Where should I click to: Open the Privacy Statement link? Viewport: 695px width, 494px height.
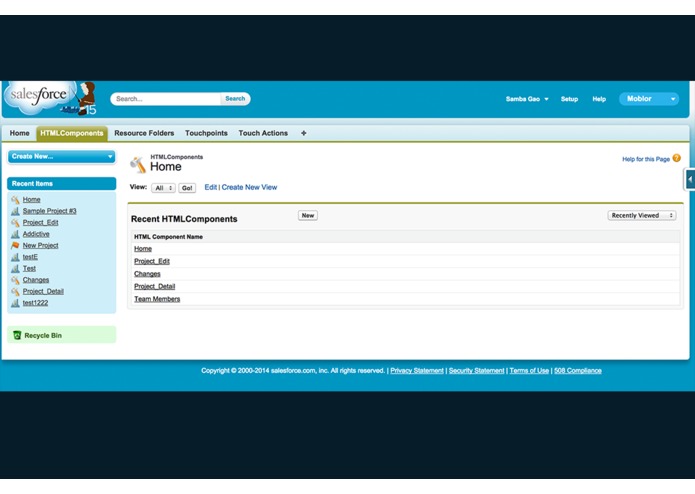click(x=417, y=370)
